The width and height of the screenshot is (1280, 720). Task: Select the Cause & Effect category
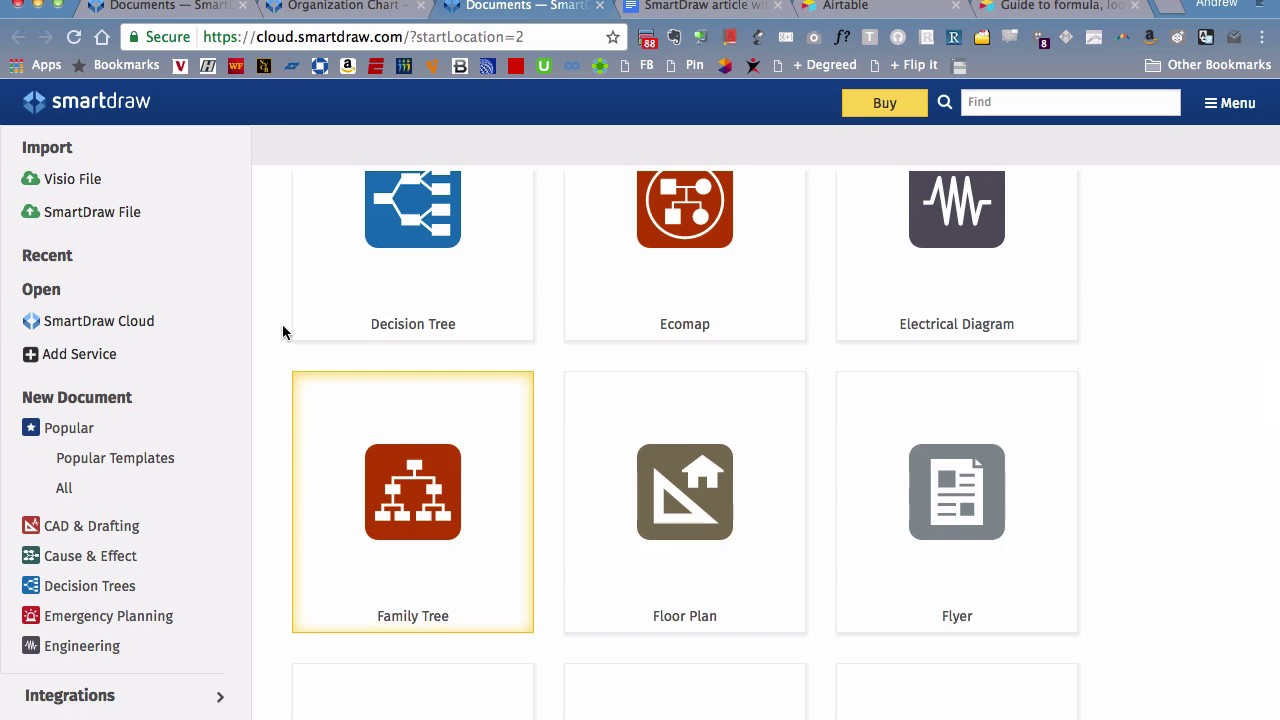(90, 556)
